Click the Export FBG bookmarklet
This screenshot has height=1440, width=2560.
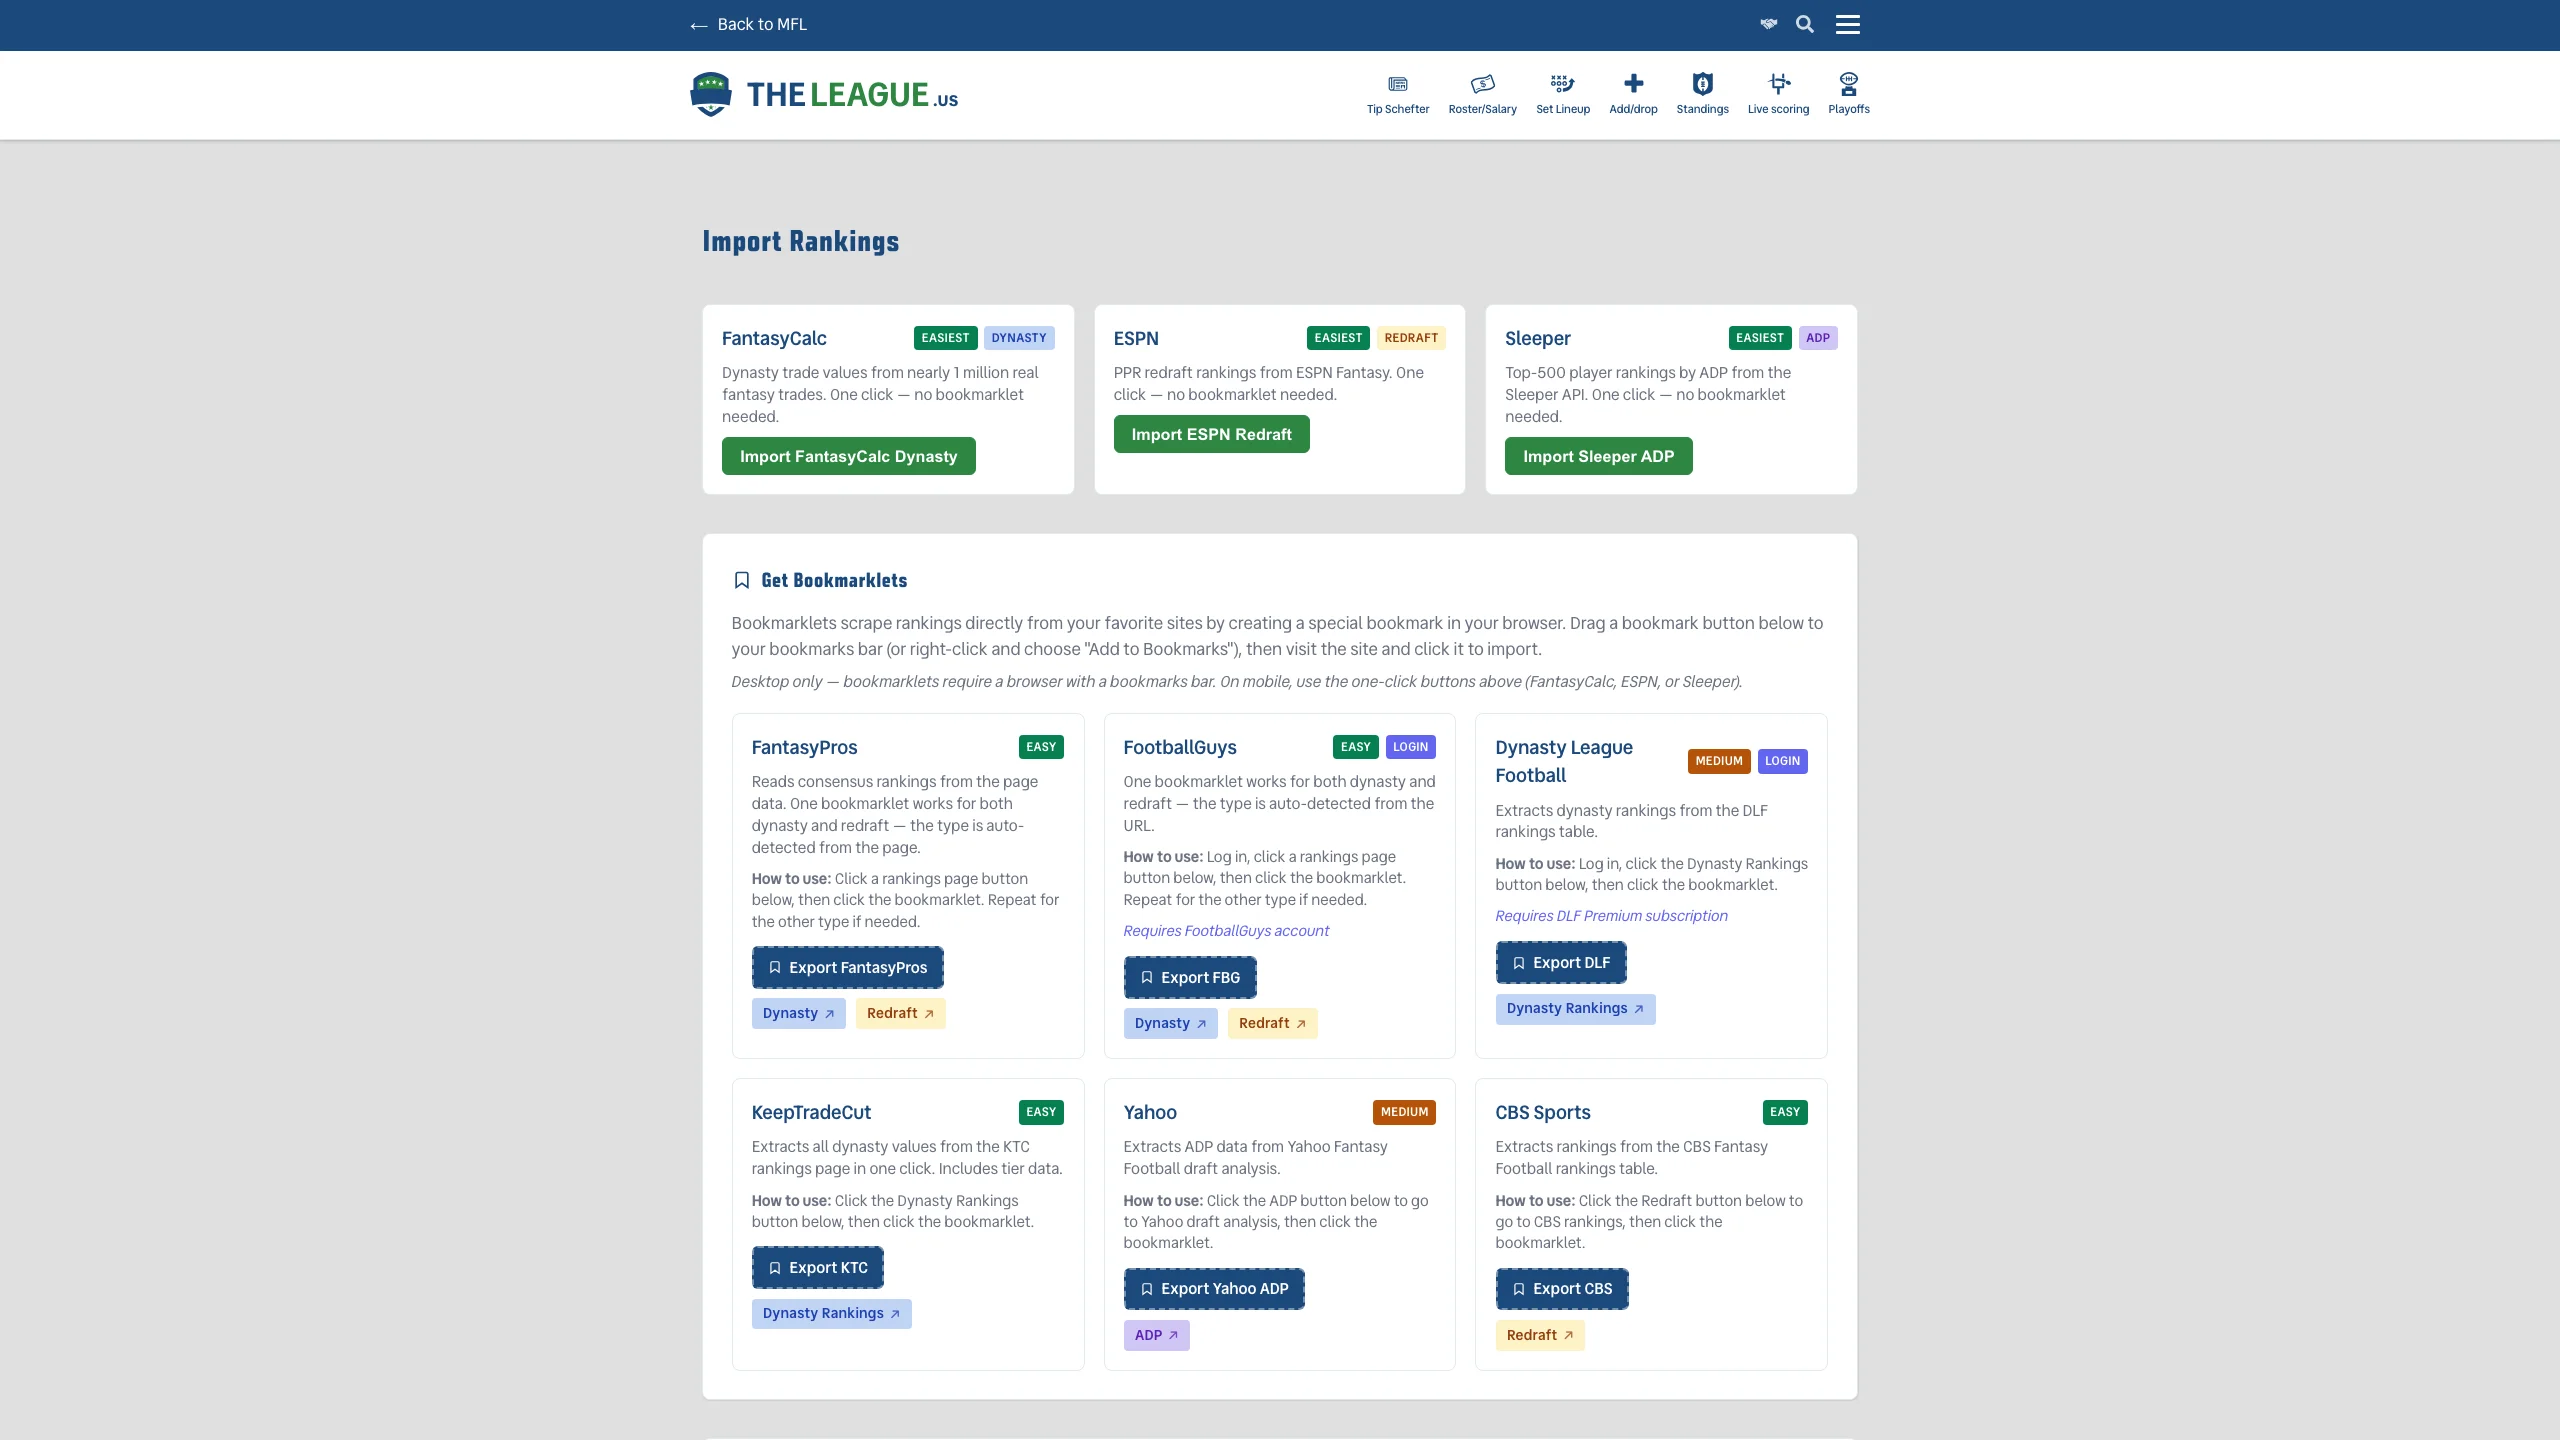pyautogui.click(x=1190, y=978)
